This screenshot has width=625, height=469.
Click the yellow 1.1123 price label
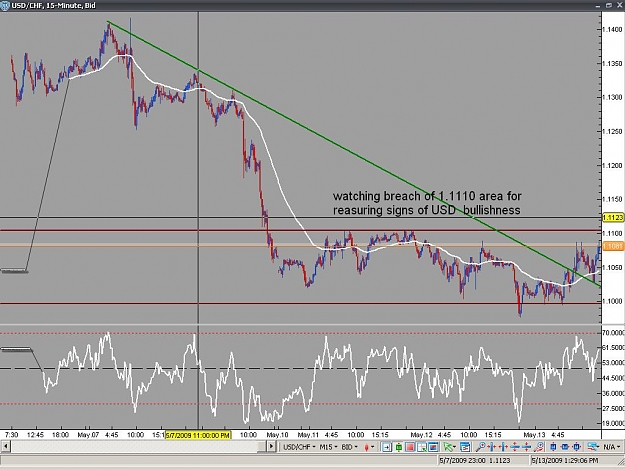tap(613, 218)
